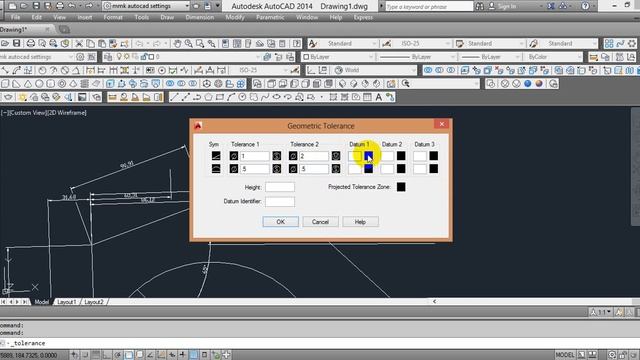Set material condition for Tolerance 1 first row
Screen dimensions: 640x360
(x=277, y=156)
